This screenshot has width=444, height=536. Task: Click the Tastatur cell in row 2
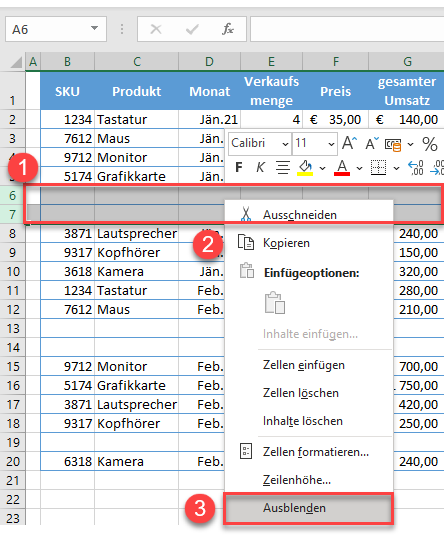pyautogui.click(x=136, y=120)
